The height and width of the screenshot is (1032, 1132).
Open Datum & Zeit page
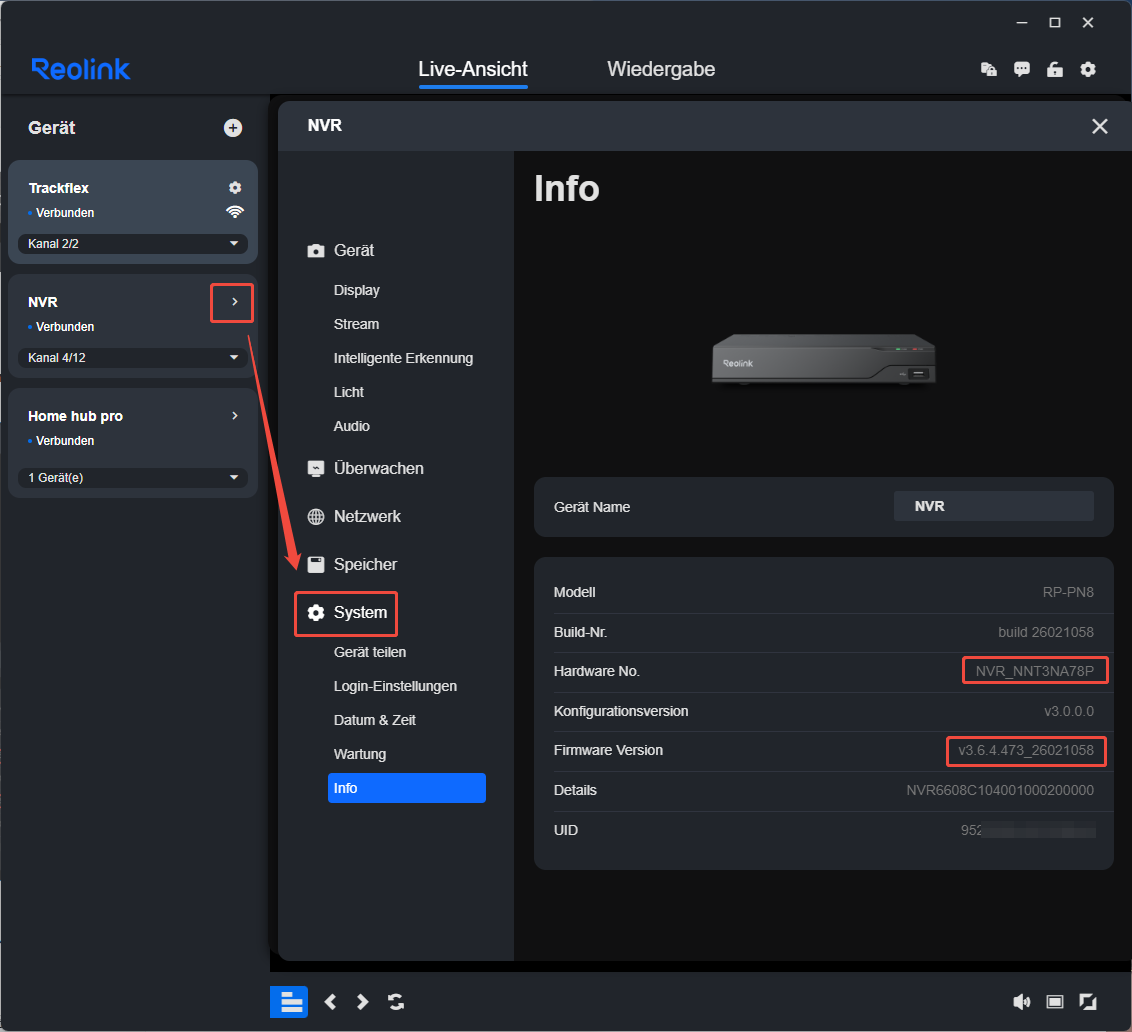(x=374, y=720)
